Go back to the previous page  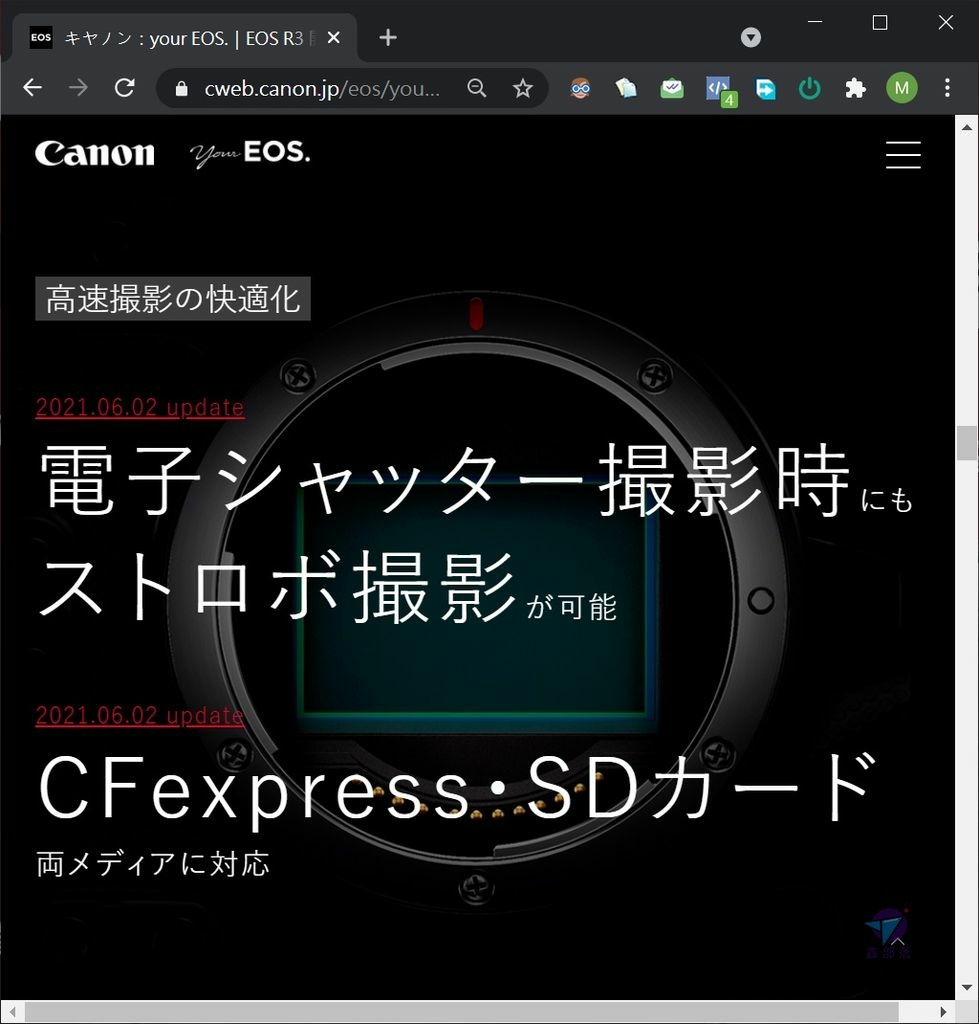(32, 88)
